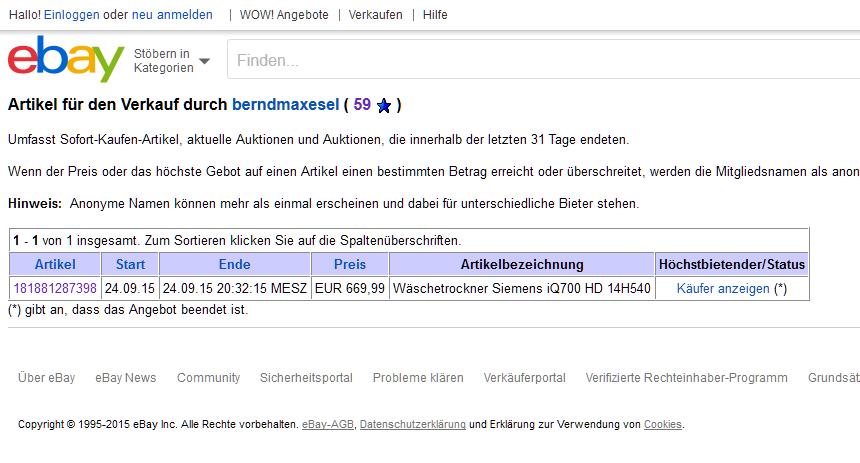Expand the Stöbern in Kategorien dropdown

(172, 61)
